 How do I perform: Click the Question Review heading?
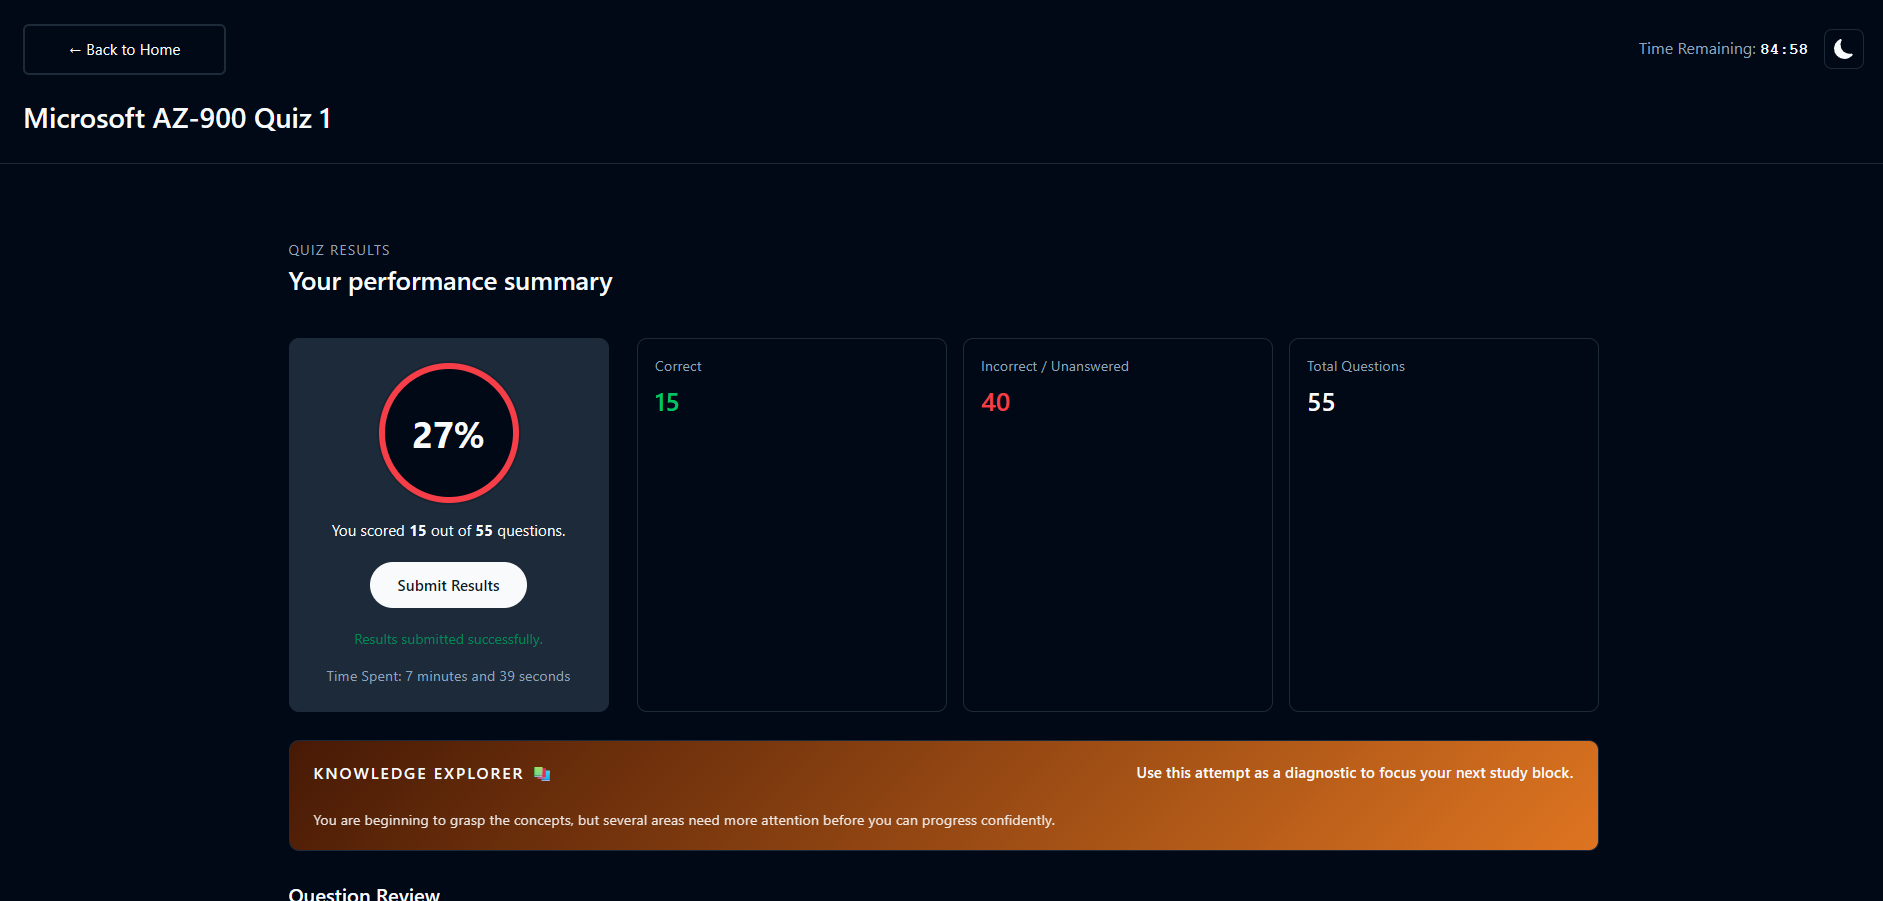pyautogui.click(x=364, y=894)
